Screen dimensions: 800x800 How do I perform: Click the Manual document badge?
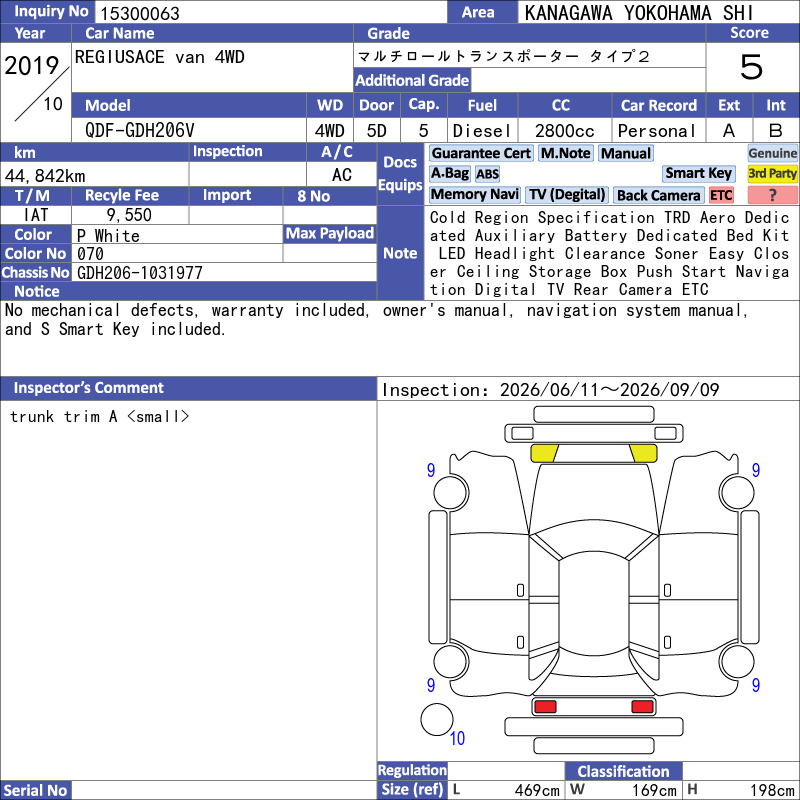(x=626, y=153)
